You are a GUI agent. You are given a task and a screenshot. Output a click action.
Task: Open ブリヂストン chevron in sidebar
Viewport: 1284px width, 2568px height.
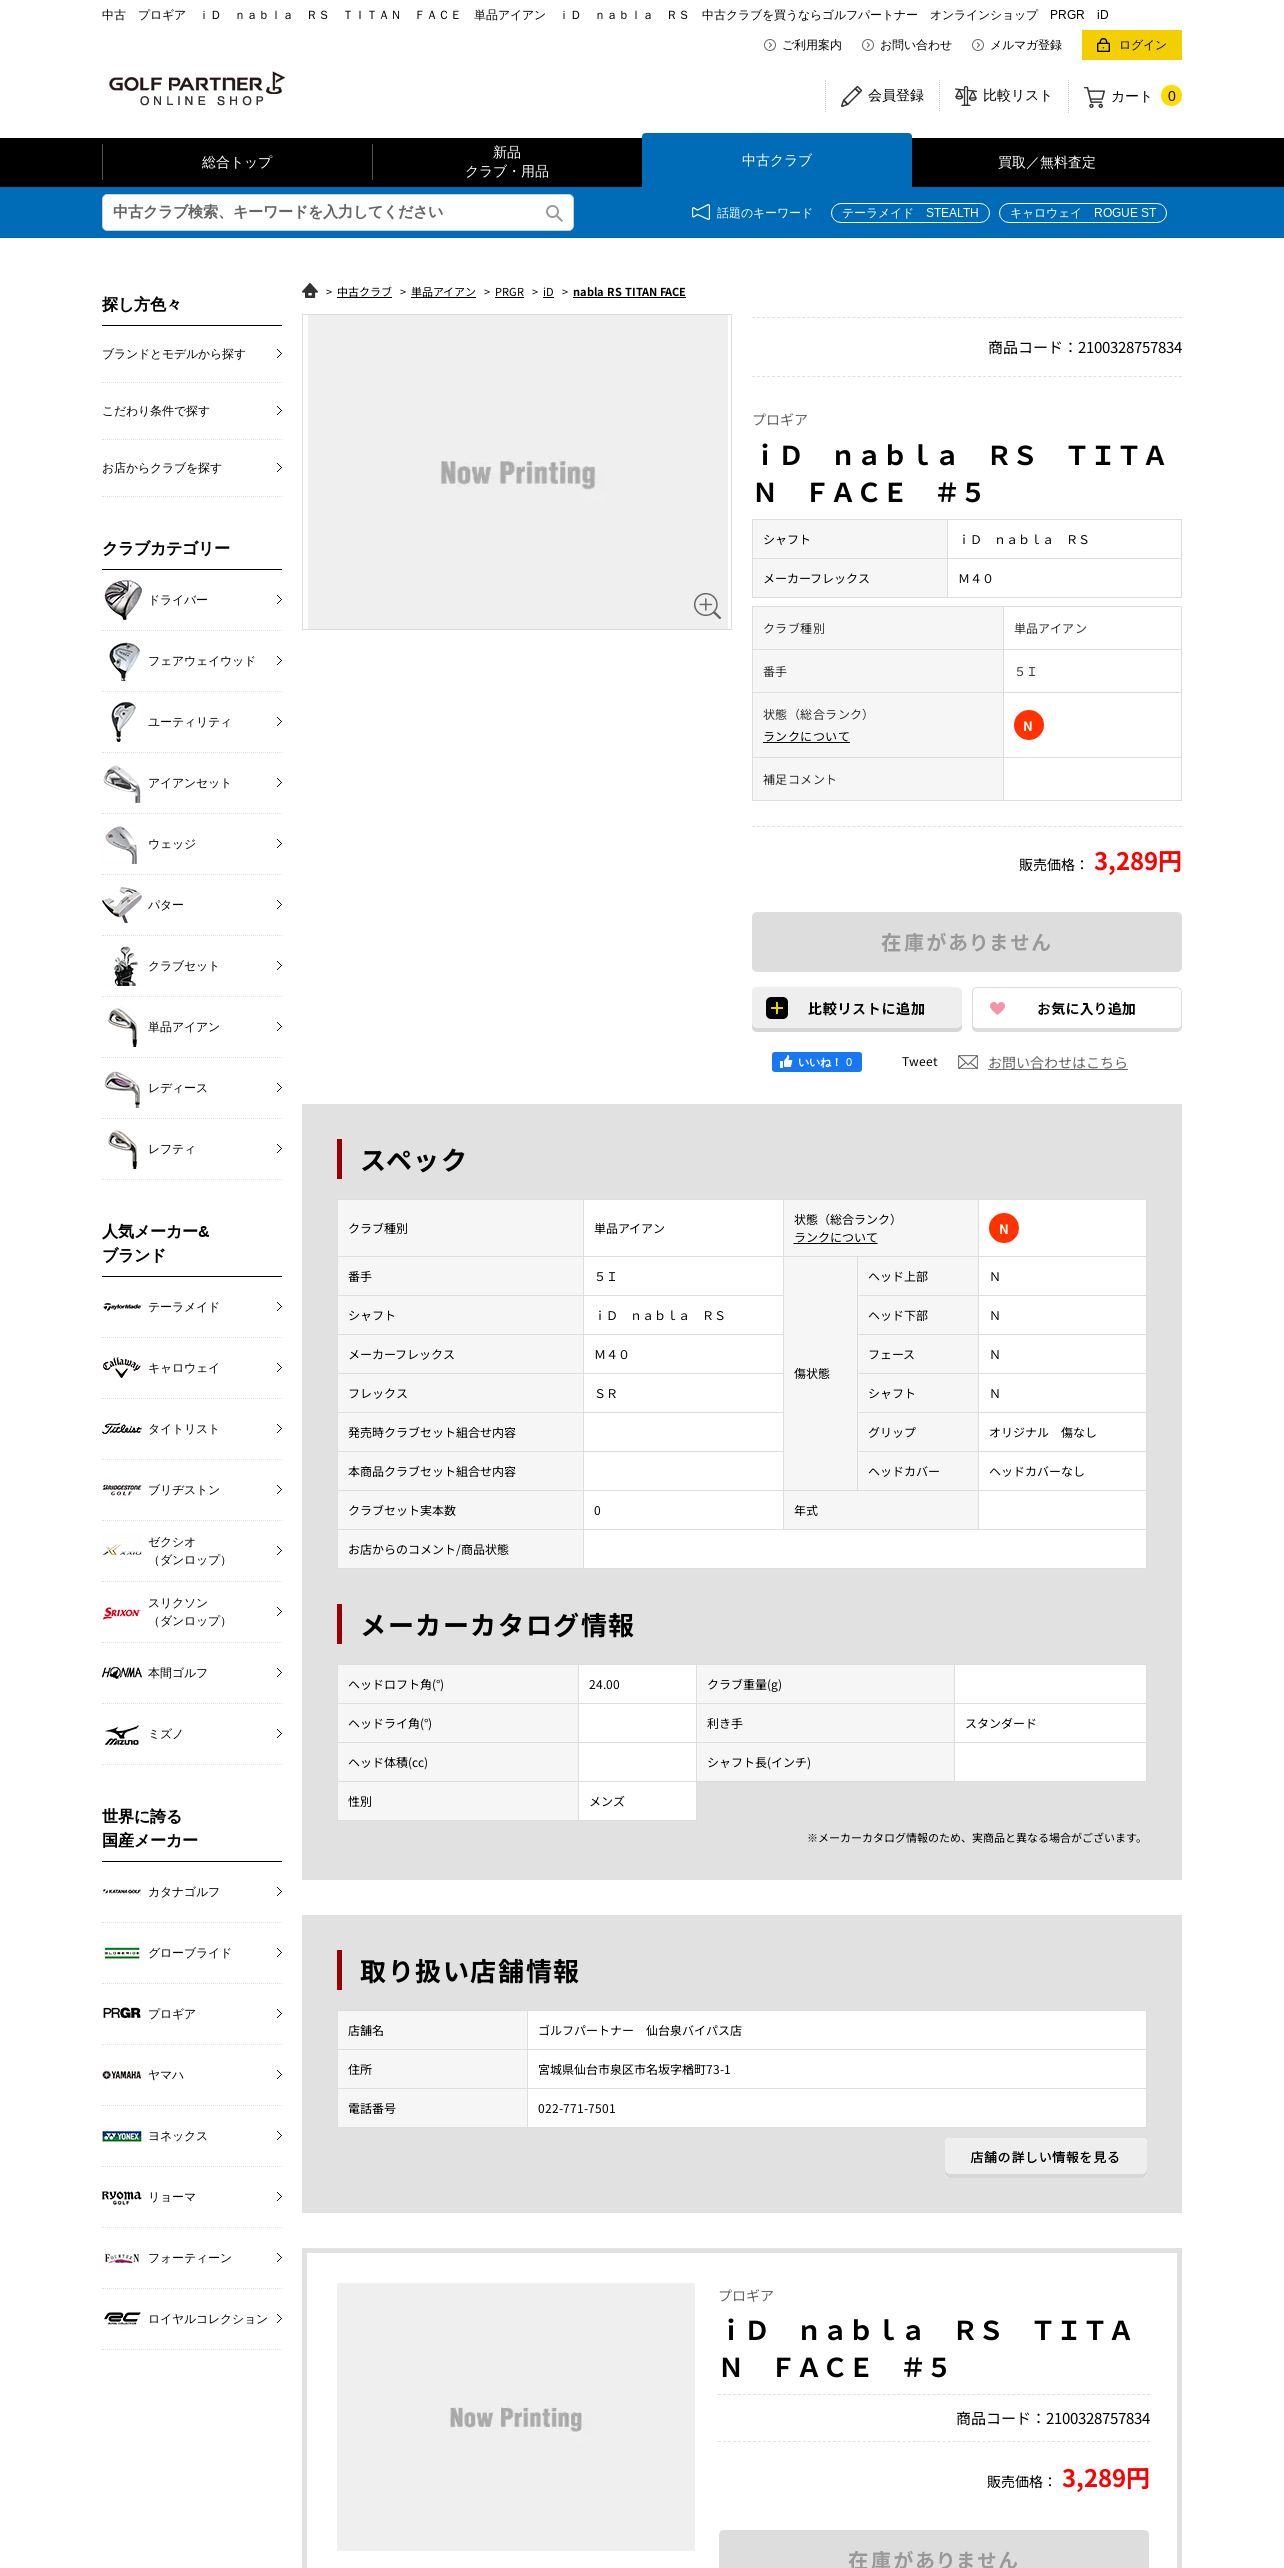point(279,1490)
